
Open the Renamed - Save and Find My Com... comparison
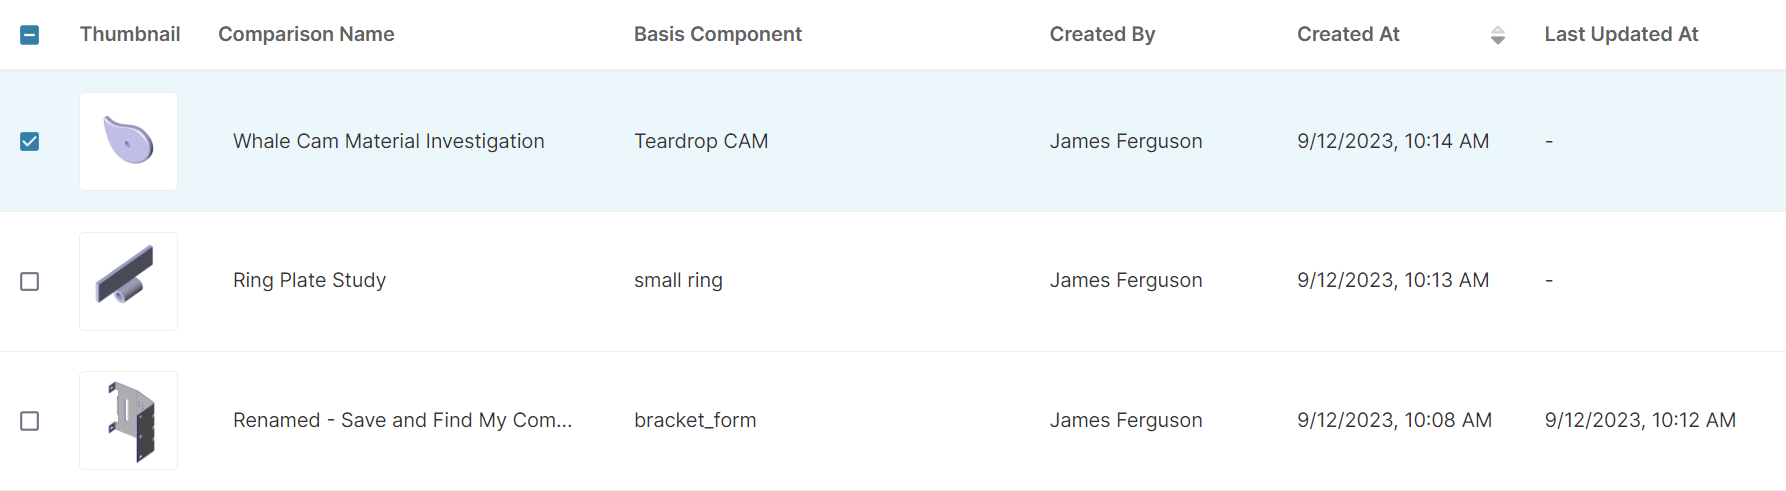(403, 420)
